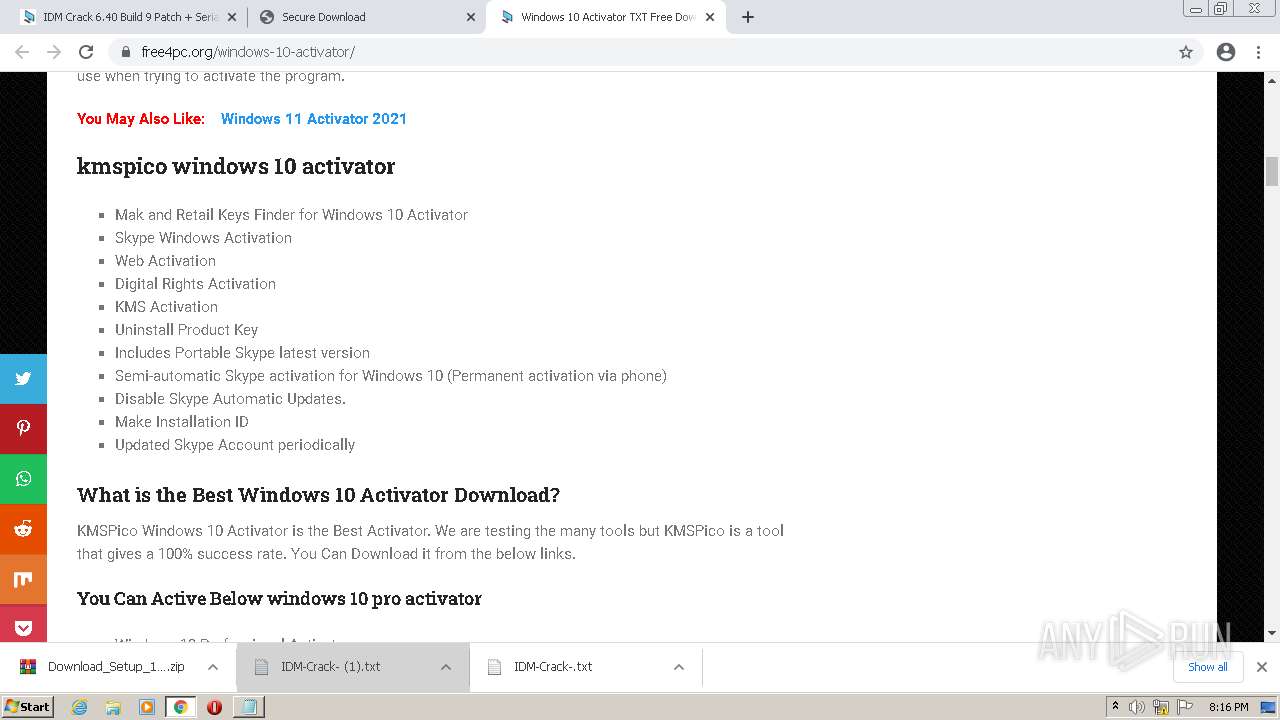This screenshot has width=1280, height=720.
Task: Reload the current page
Action: coord(86,52)
